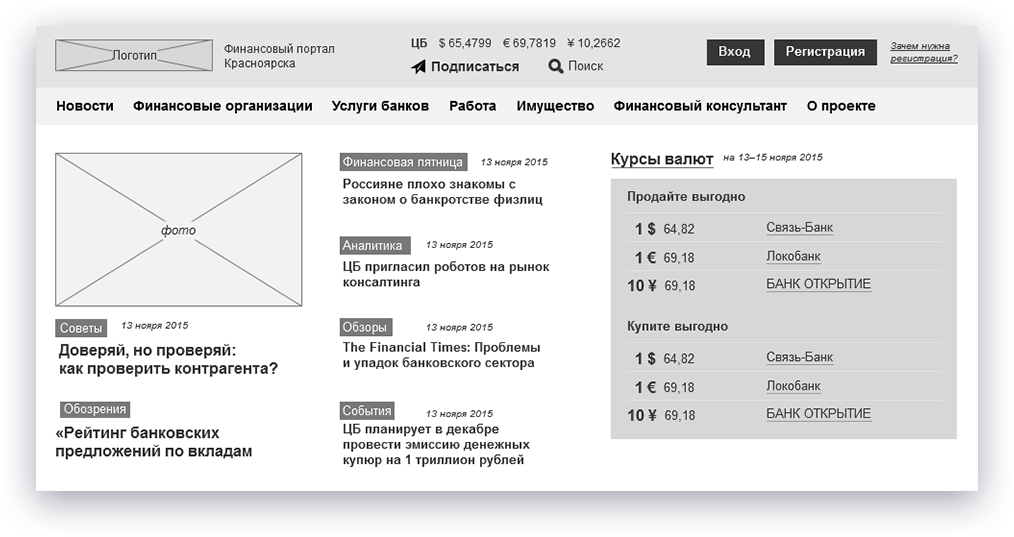Go to the Работа section

pyautogui.click(x=473, y=106)
